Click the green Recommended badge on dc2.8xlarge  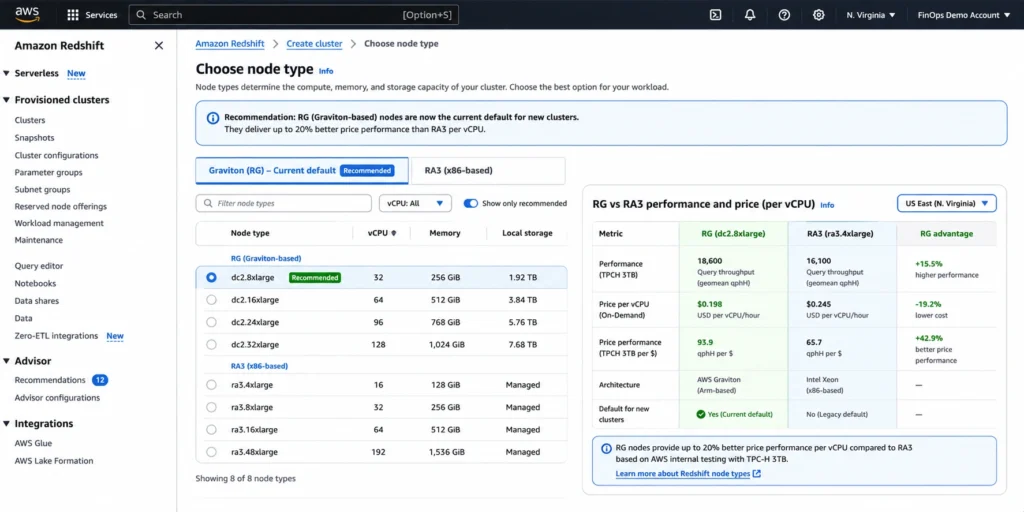pyautogui.click(x=315, y=278)
